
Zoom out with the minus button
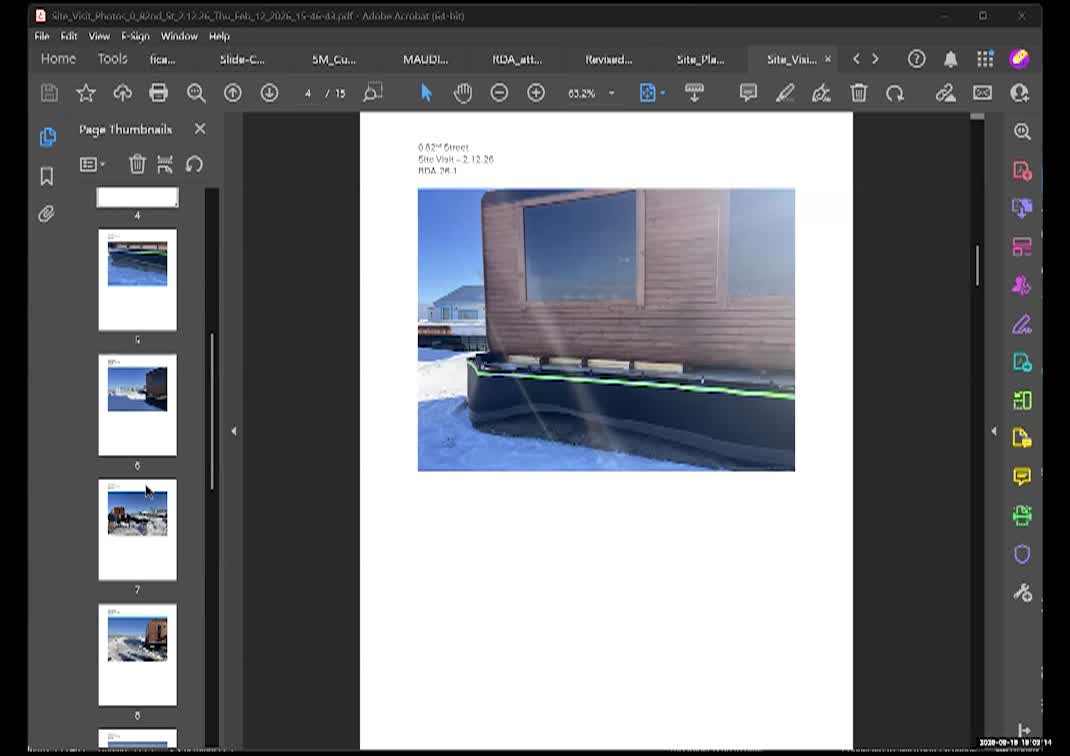coord(500,93)
